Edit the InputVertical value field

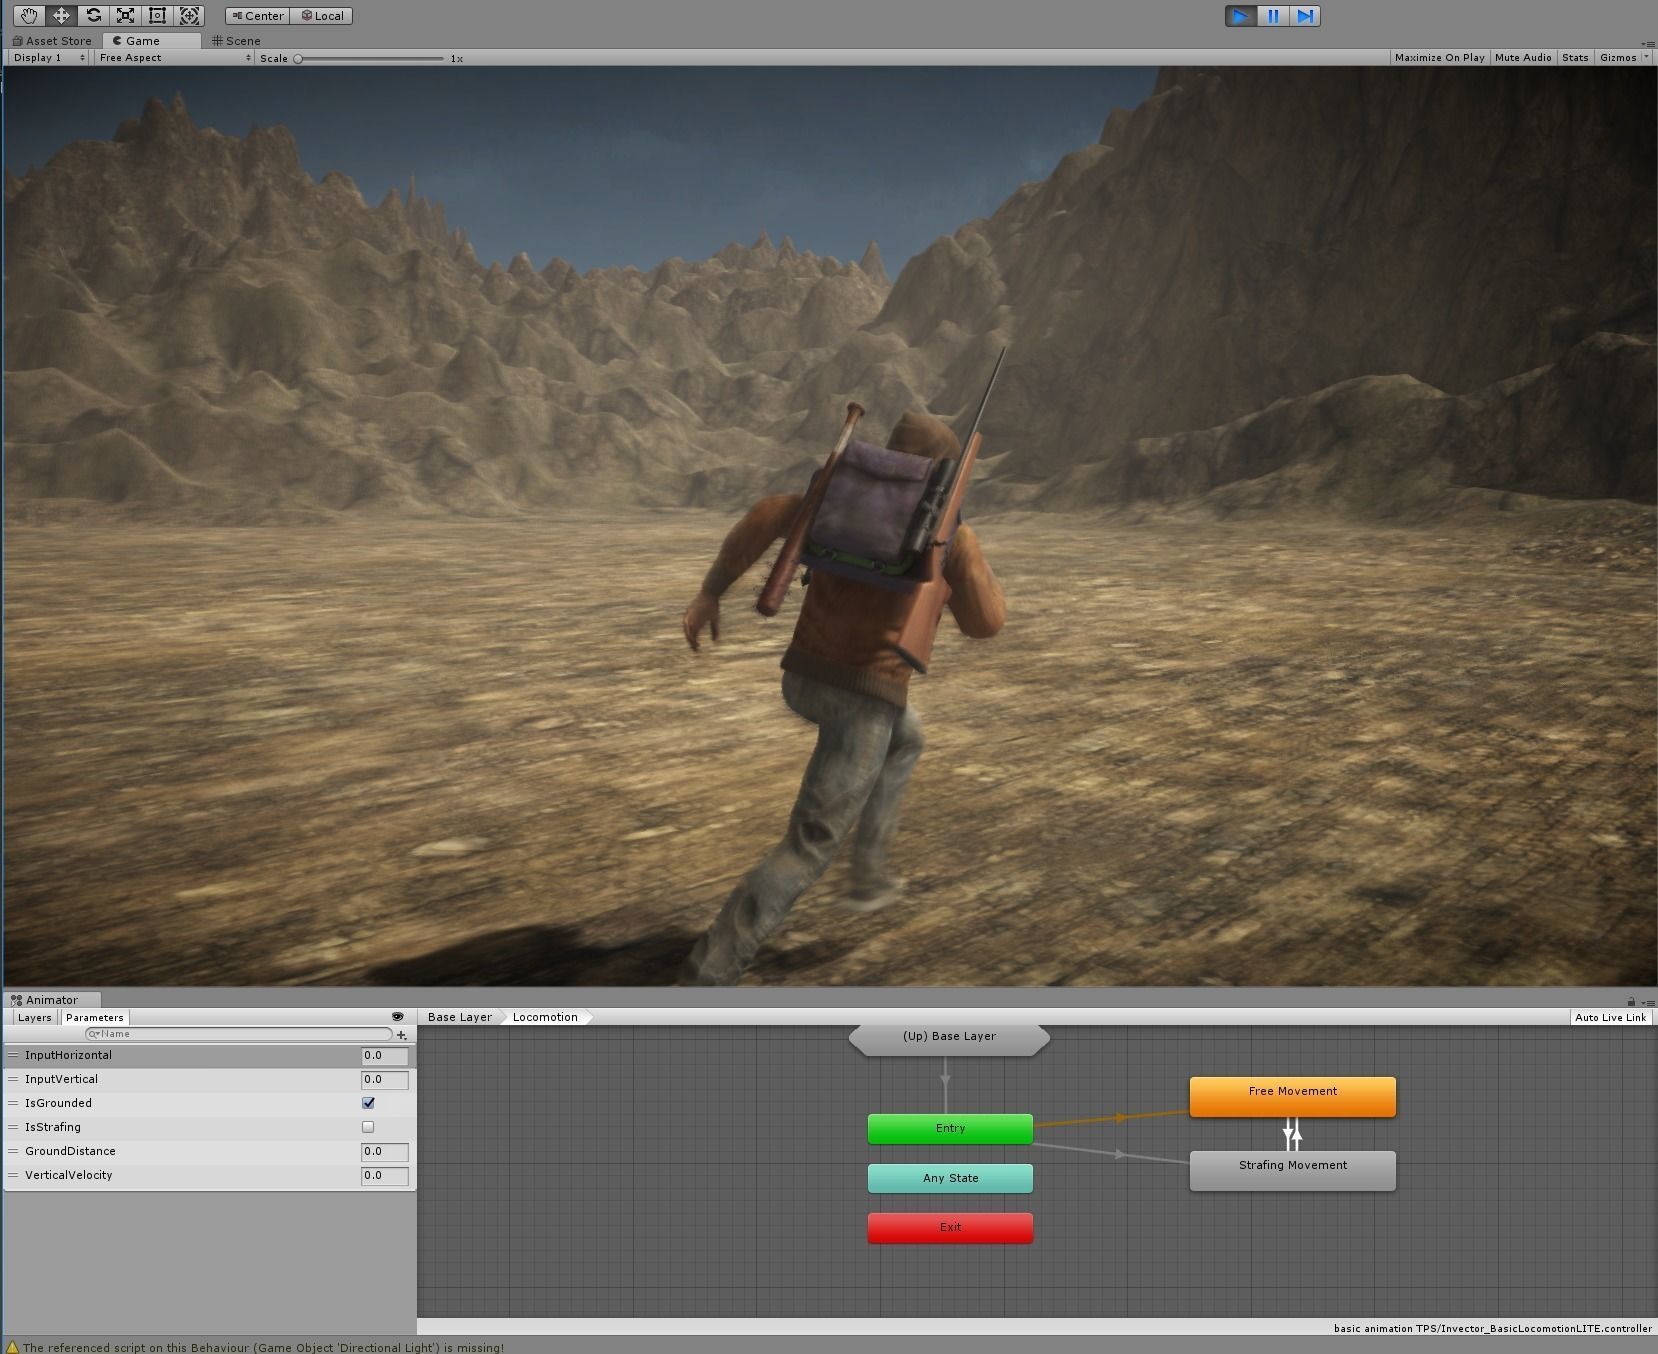385,1079
